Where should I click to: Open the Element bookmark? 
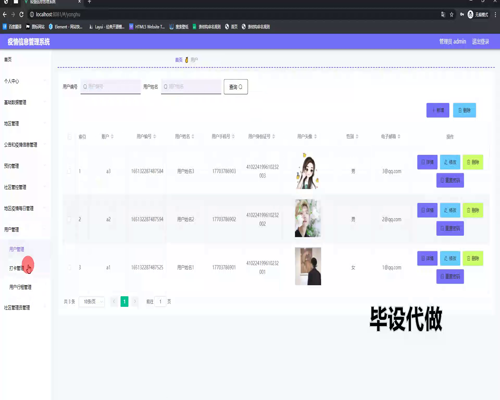pos(65,27)
